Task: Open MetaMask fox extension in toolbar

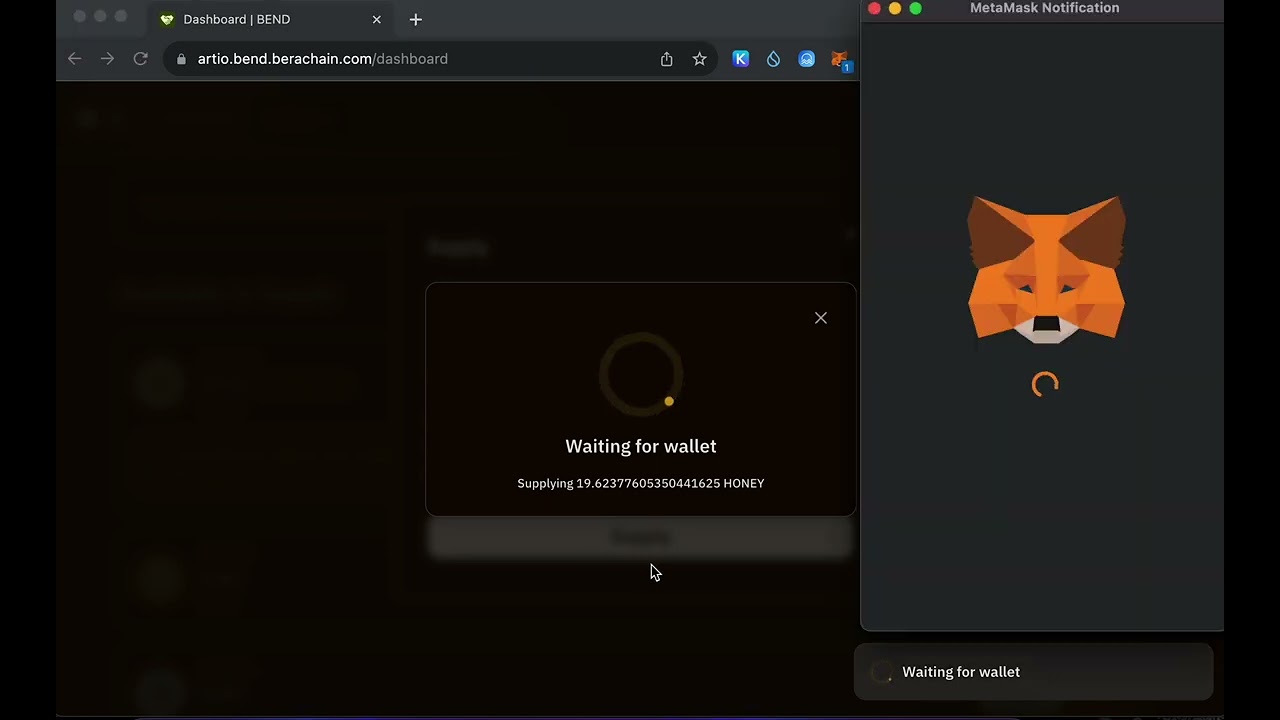Action: tap(840, 60)
